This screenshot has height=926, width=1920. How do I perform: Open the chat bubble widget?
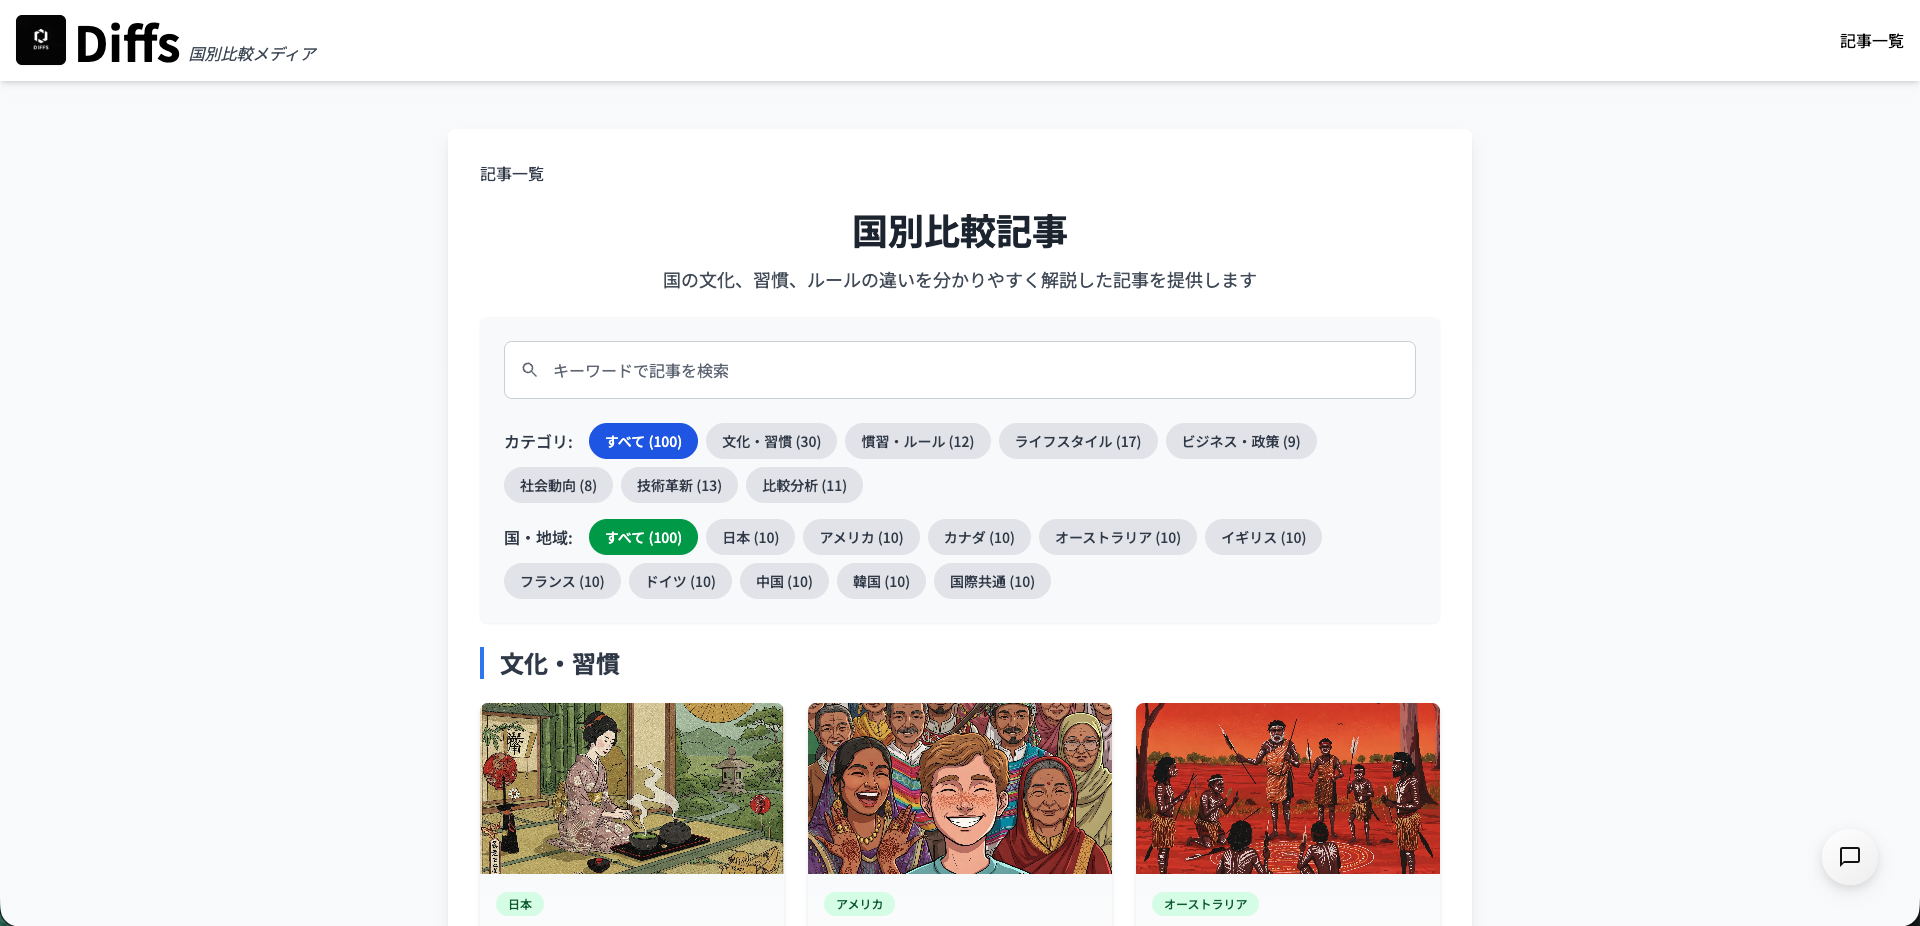pyautogui.click(x=1849, y=857)
